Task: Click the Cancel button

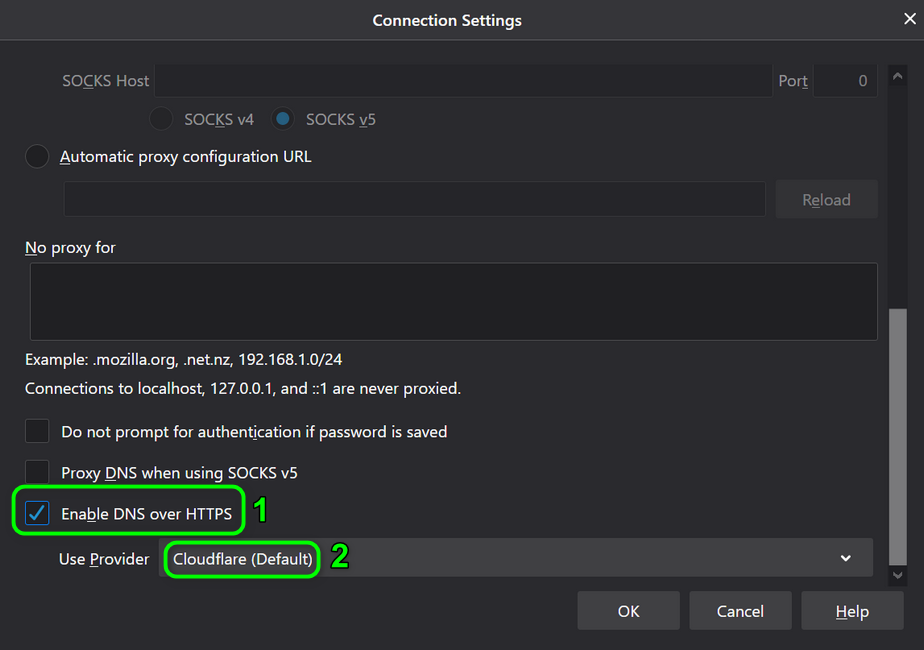Action: point(740,611)
